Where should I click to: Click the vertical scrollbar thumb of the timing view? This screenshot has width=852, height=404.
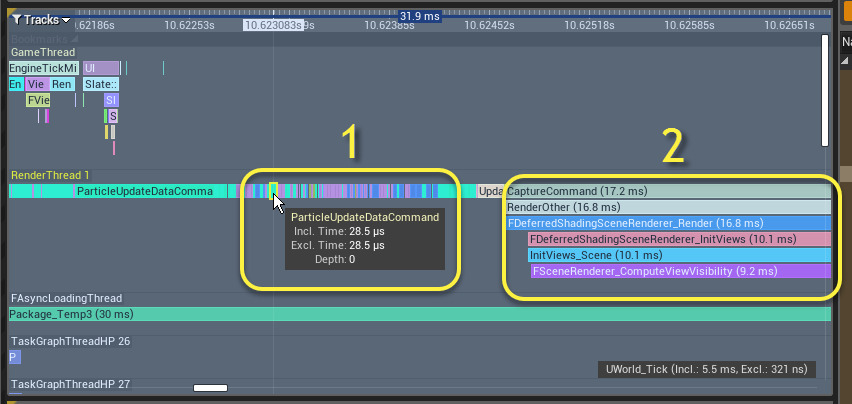pyautogui.click(x=825, y=90)
